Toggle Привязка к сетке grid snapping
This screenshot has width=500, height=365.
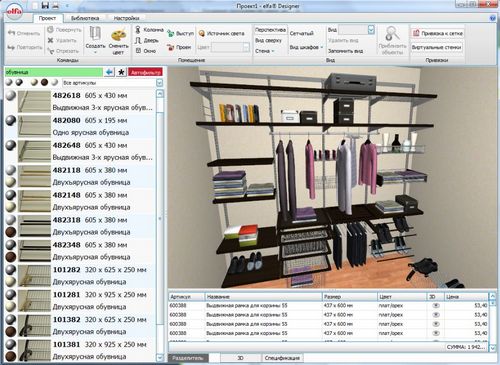(x=437, y=33)
